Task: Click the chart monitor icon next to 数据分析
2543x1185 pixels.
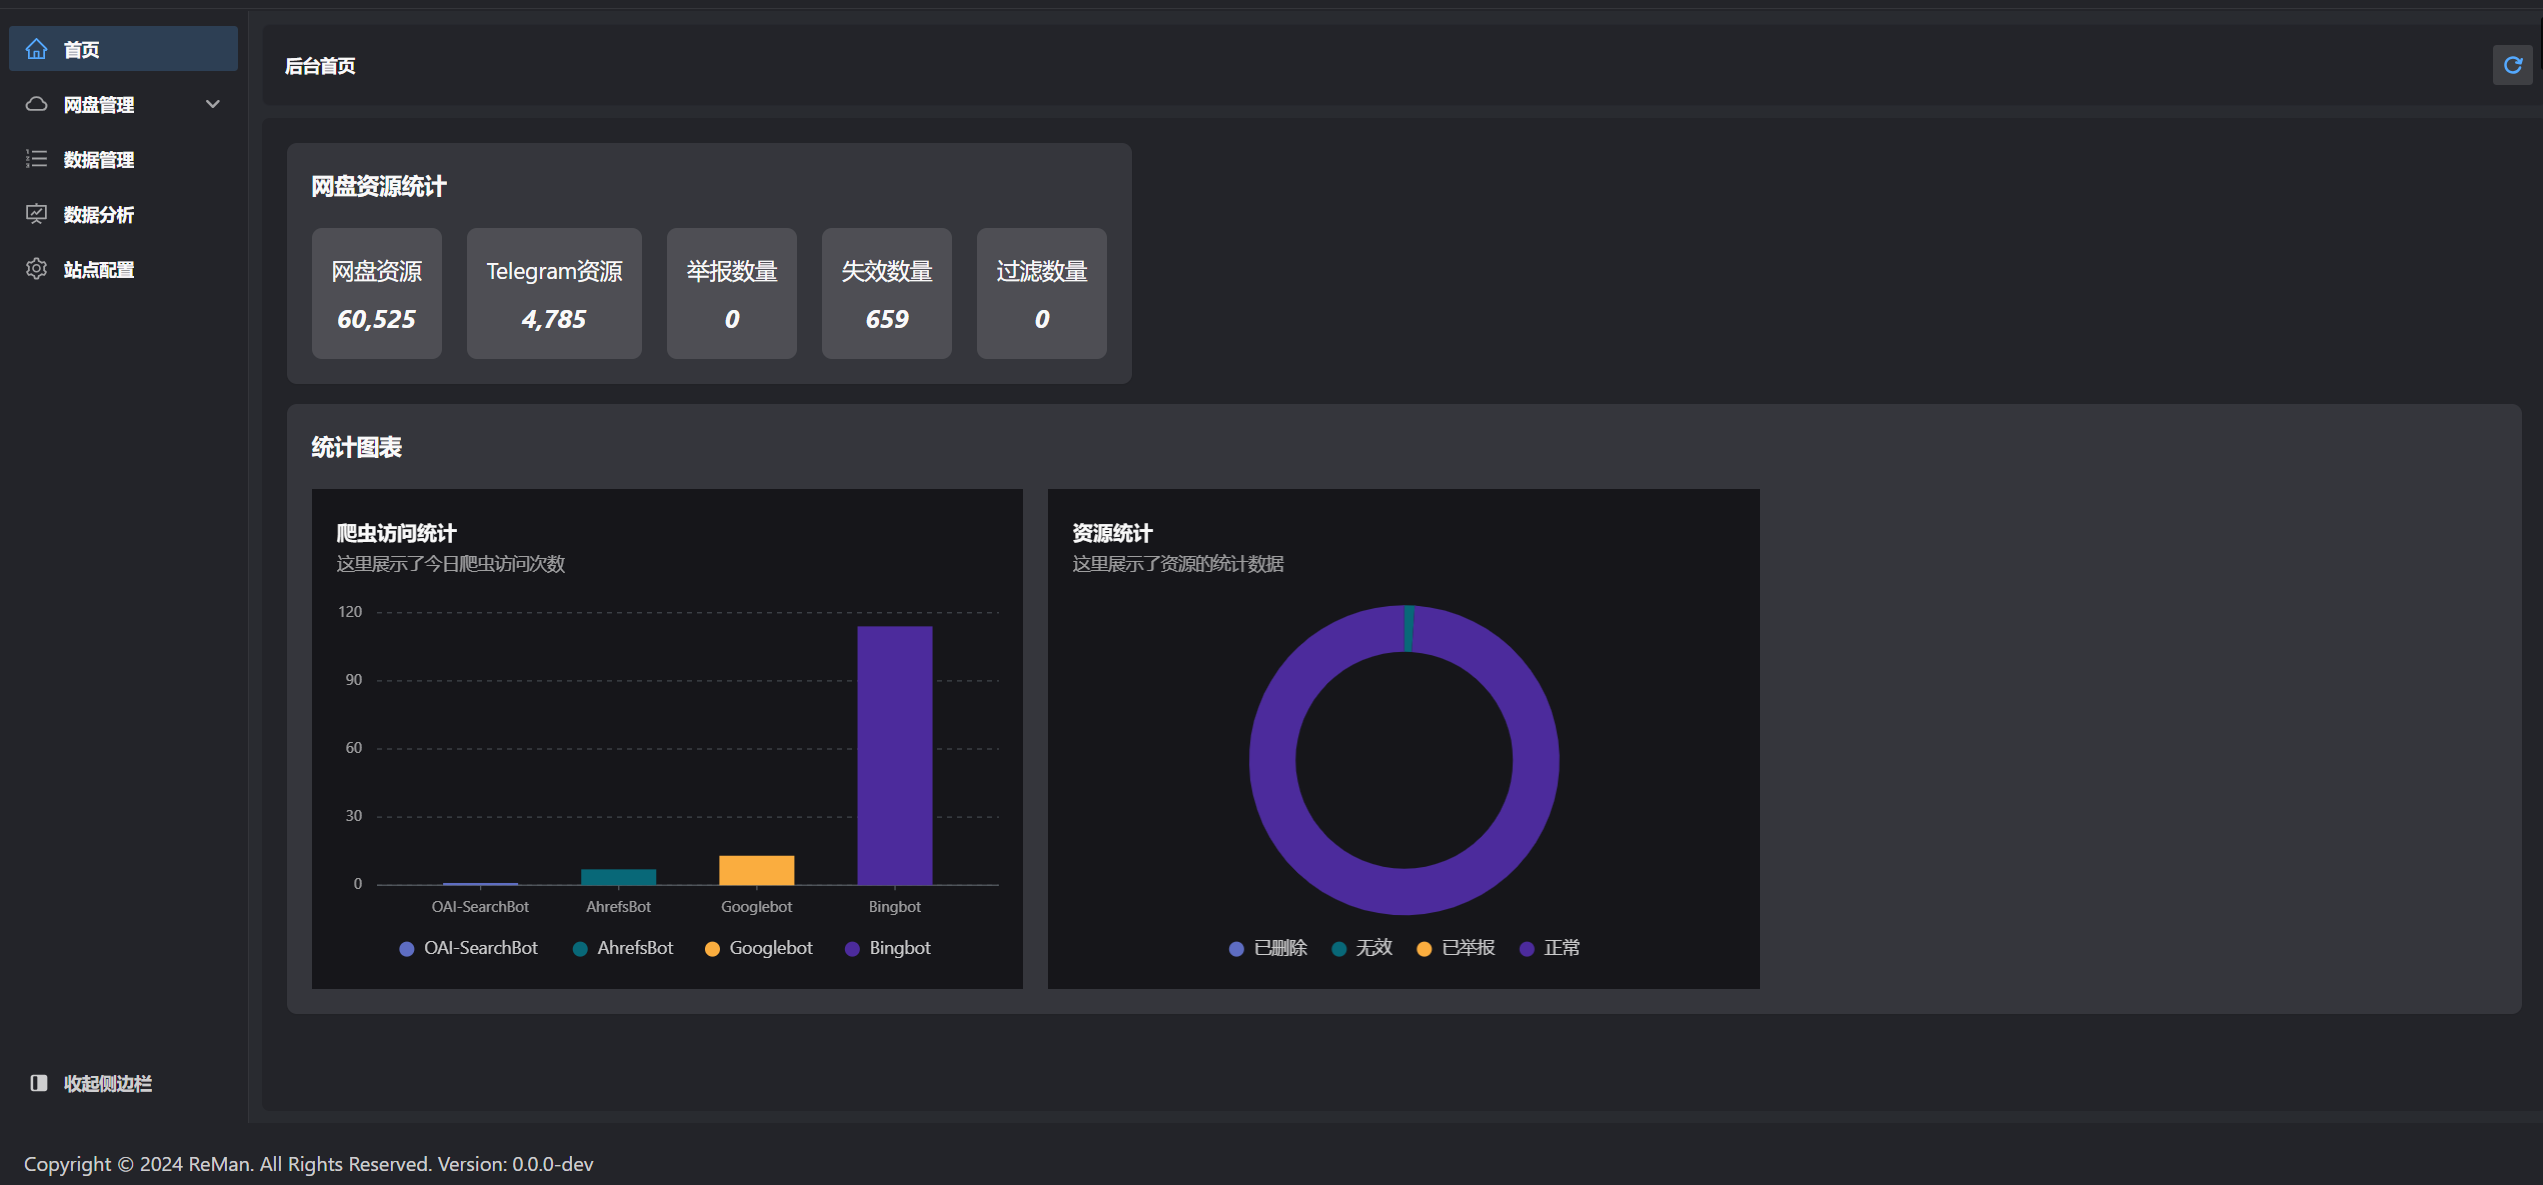Action: [x=37, y=214]
